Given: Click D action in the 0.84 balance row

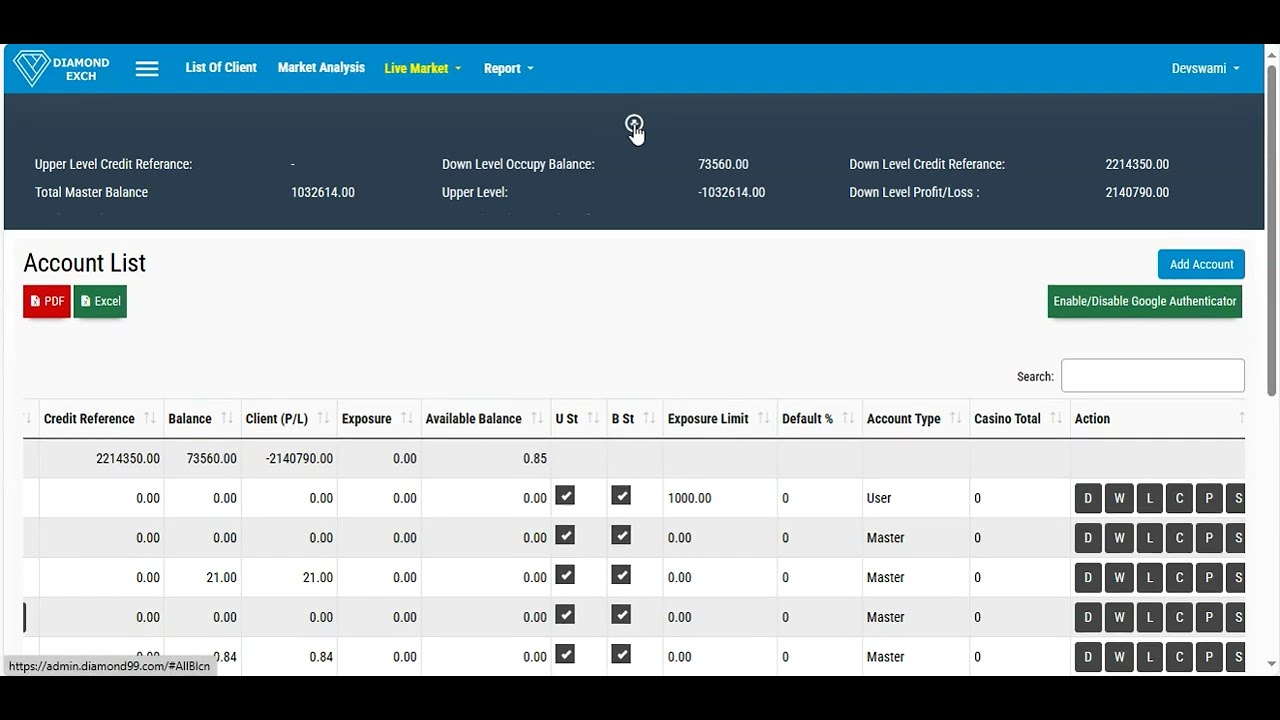Looking at the screenshot, I should [1088, 657].
